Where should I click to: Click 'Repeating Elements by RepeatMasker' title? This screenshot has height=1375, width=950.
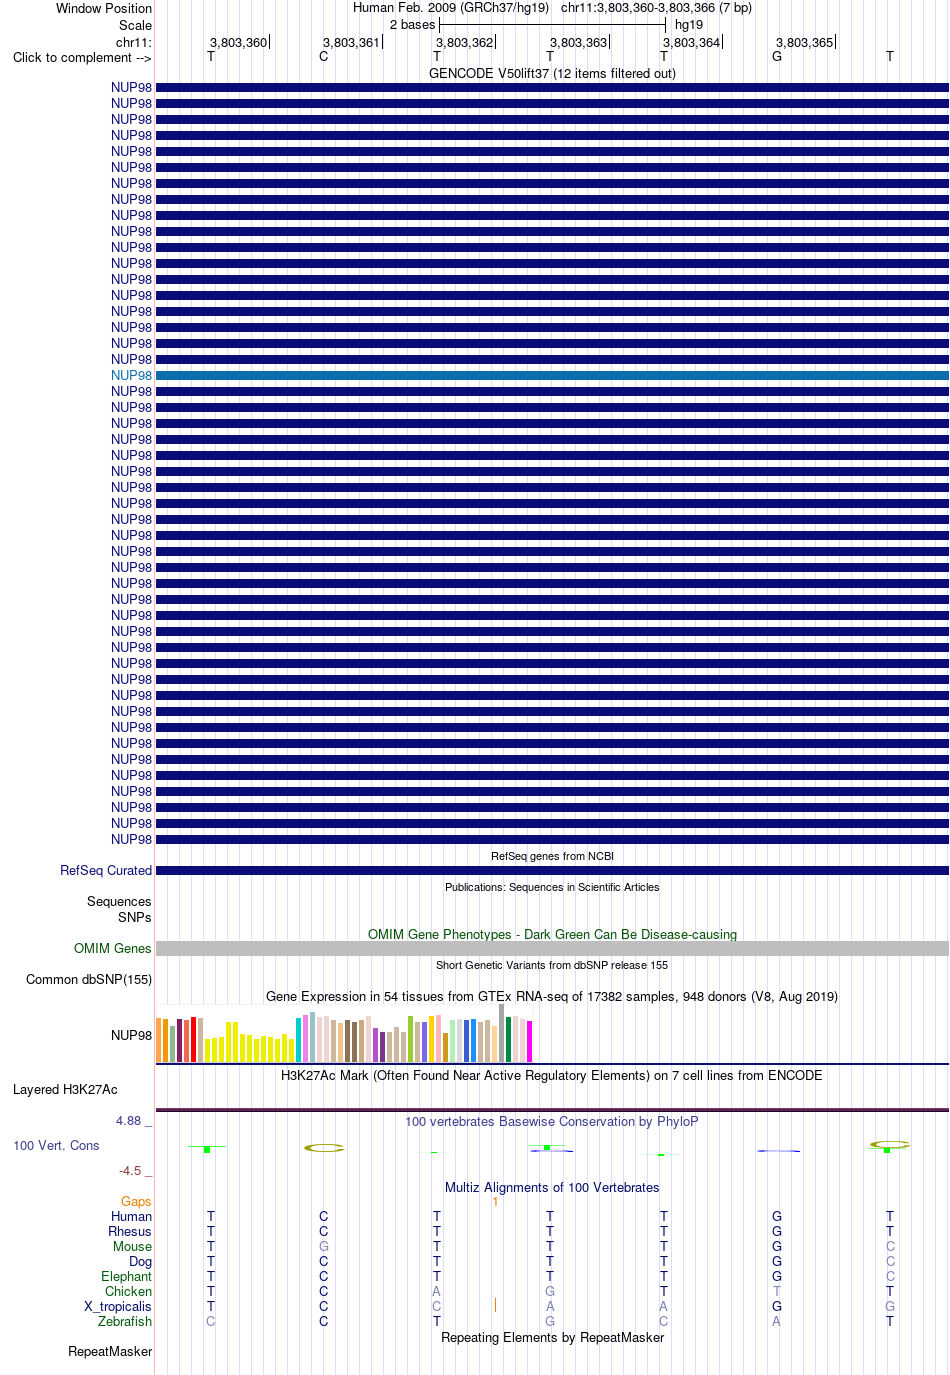coord(552,1337)
